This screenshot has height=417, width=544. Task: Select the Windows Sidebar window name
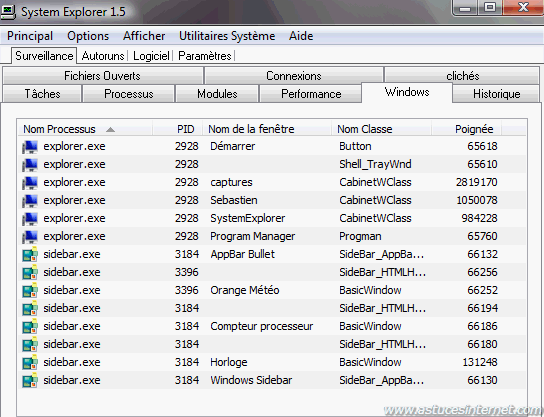251,381
